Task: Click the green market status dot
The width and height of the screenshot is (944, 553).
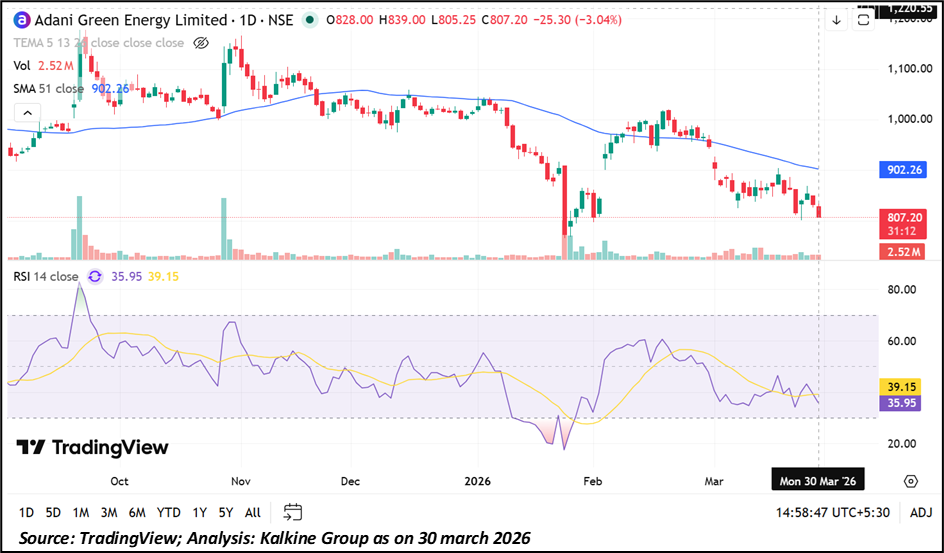Action: [x=311, y=20]
